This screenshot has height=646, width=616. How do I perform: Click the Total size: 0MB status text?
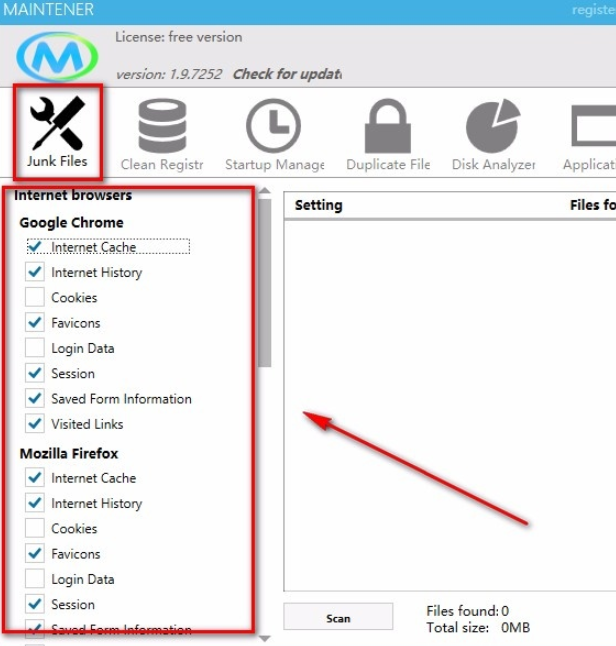[478, 627]
